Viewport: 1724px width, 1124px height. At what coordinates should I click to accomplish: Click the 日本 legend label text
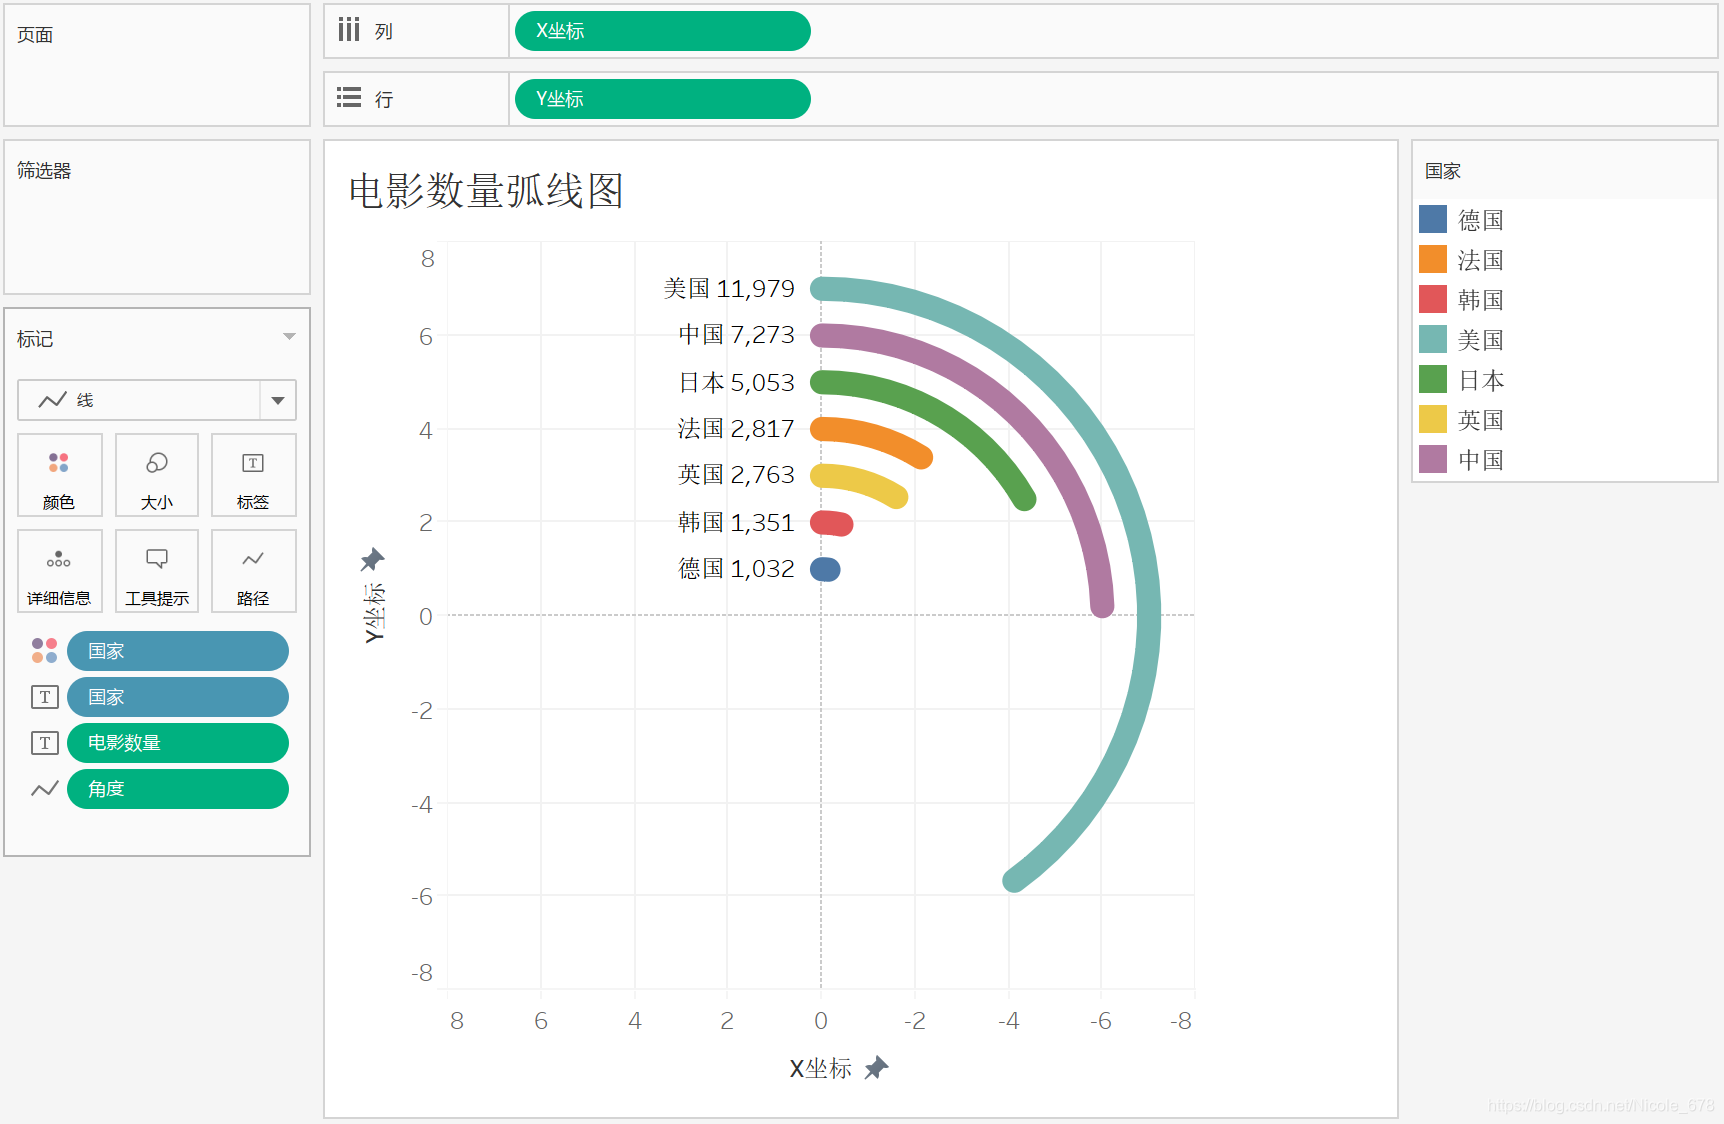pyautogui.click(x=1480, y=380)
